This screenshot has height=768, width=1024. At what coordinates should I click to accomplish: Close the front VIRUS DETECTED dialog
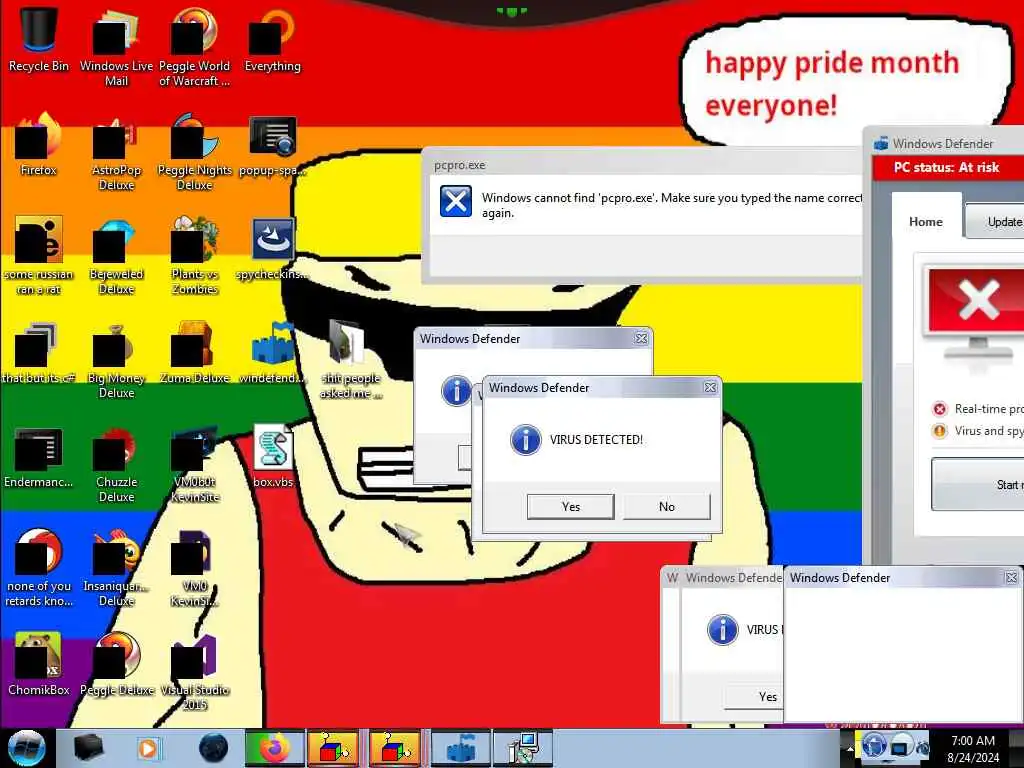point(710,387)
